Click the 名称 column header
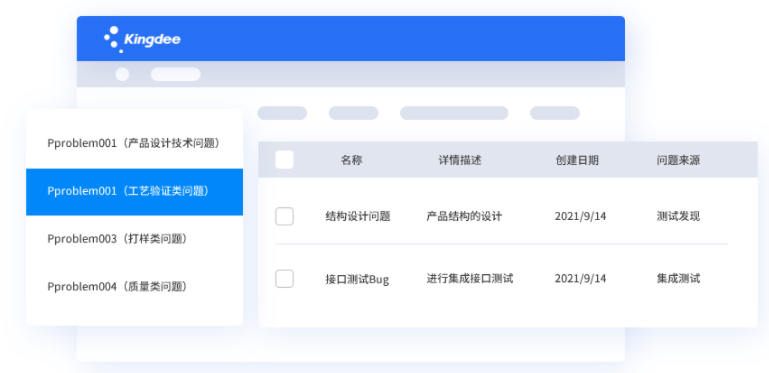This screenshot has height=373, width=769. tap(352, 160)
